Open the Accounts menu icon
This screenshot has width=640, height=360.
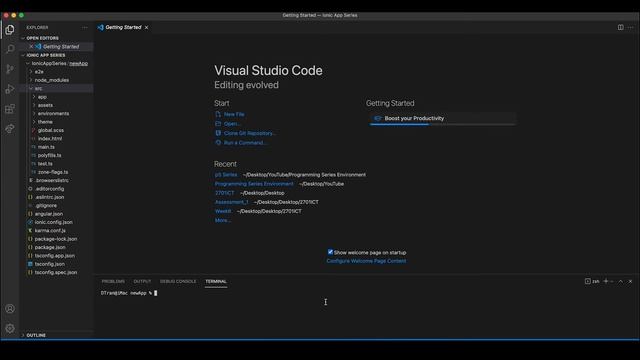[10, 309]
